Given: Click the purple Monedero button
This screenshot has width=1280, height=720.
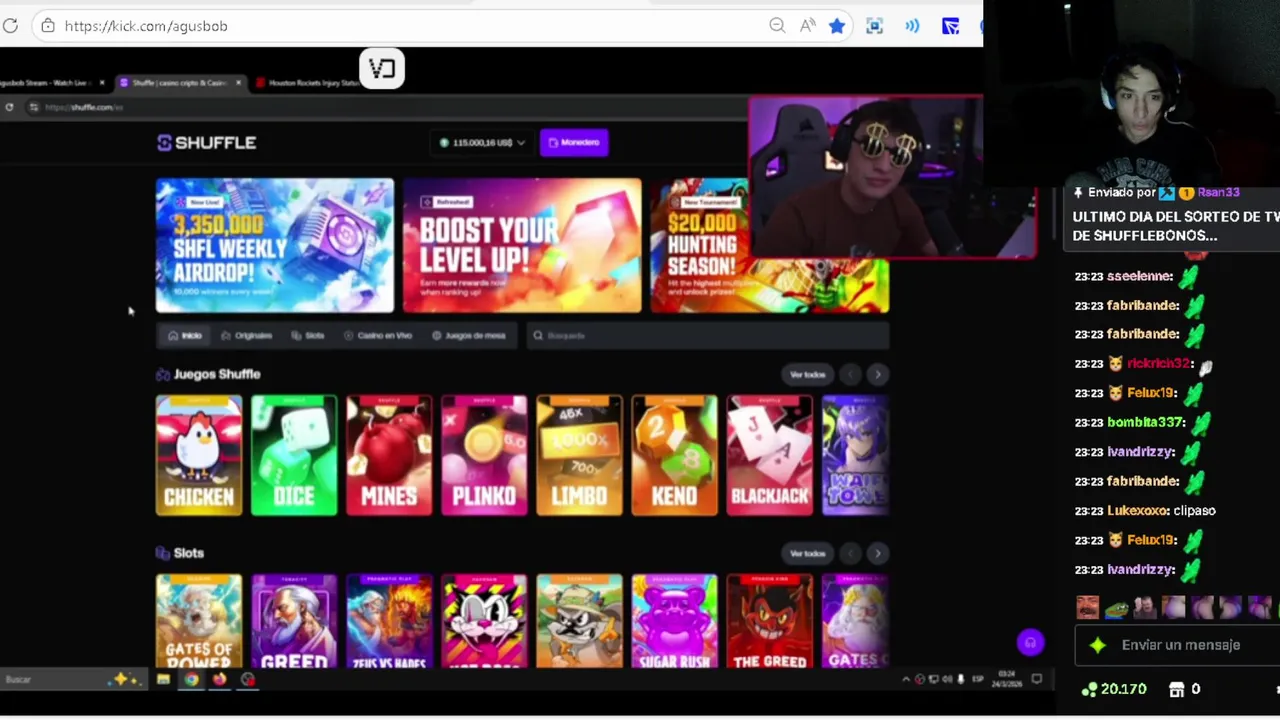Looking at the screenshot, I should coord(574,143).
